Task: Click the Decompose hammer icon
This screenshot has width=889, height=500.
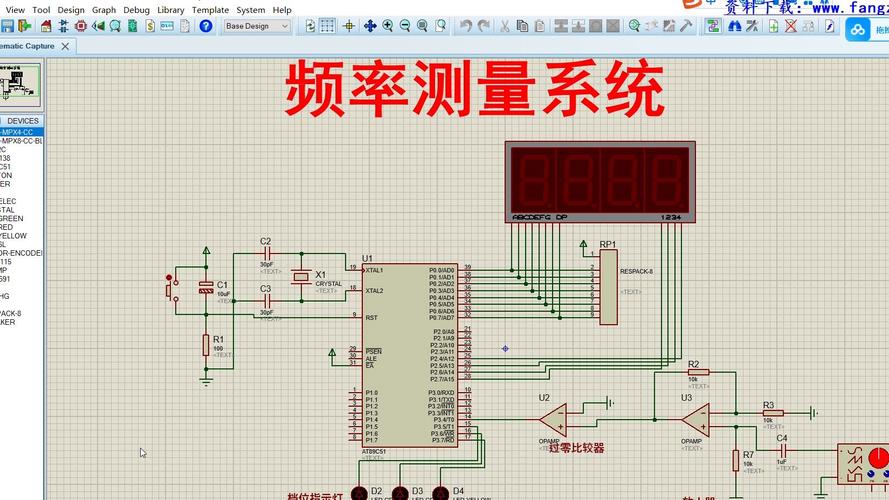Action: point(686,26)
